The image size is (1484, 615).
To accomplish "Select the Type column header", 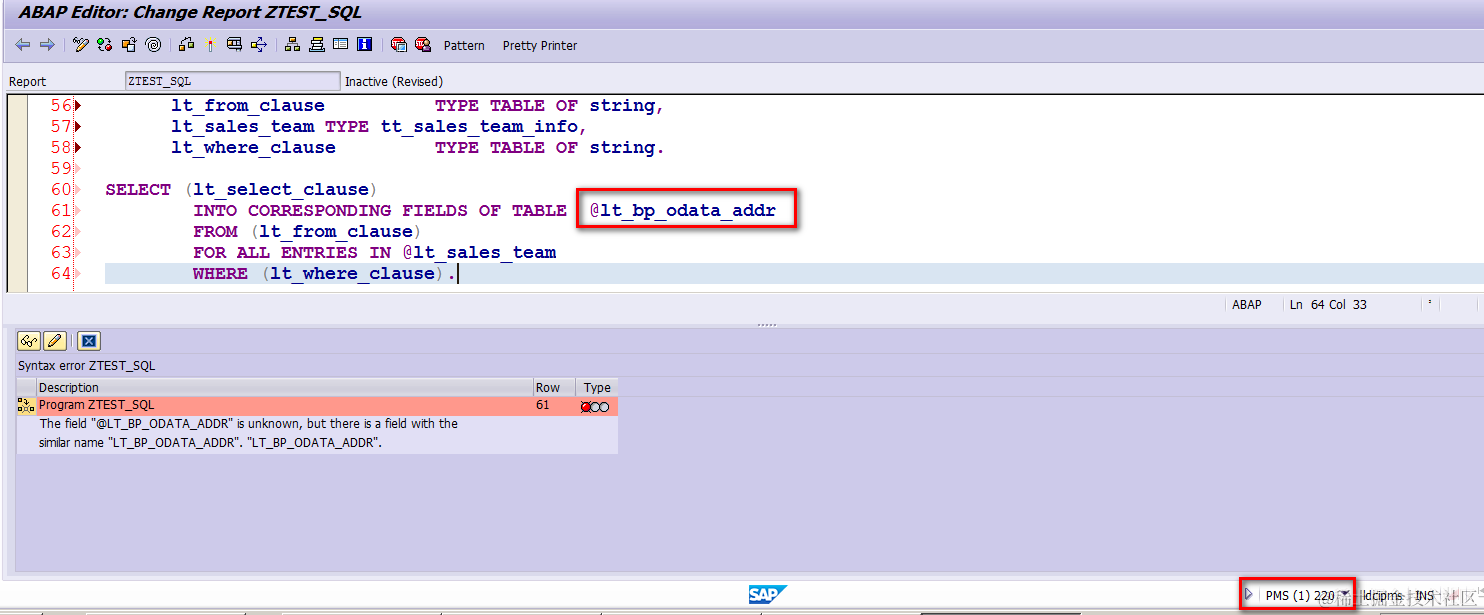I will (x=597, y=387).
